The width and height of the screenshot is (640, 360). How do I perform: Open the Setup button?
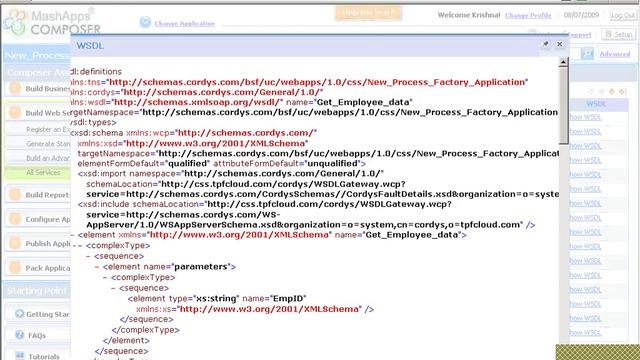619,35
